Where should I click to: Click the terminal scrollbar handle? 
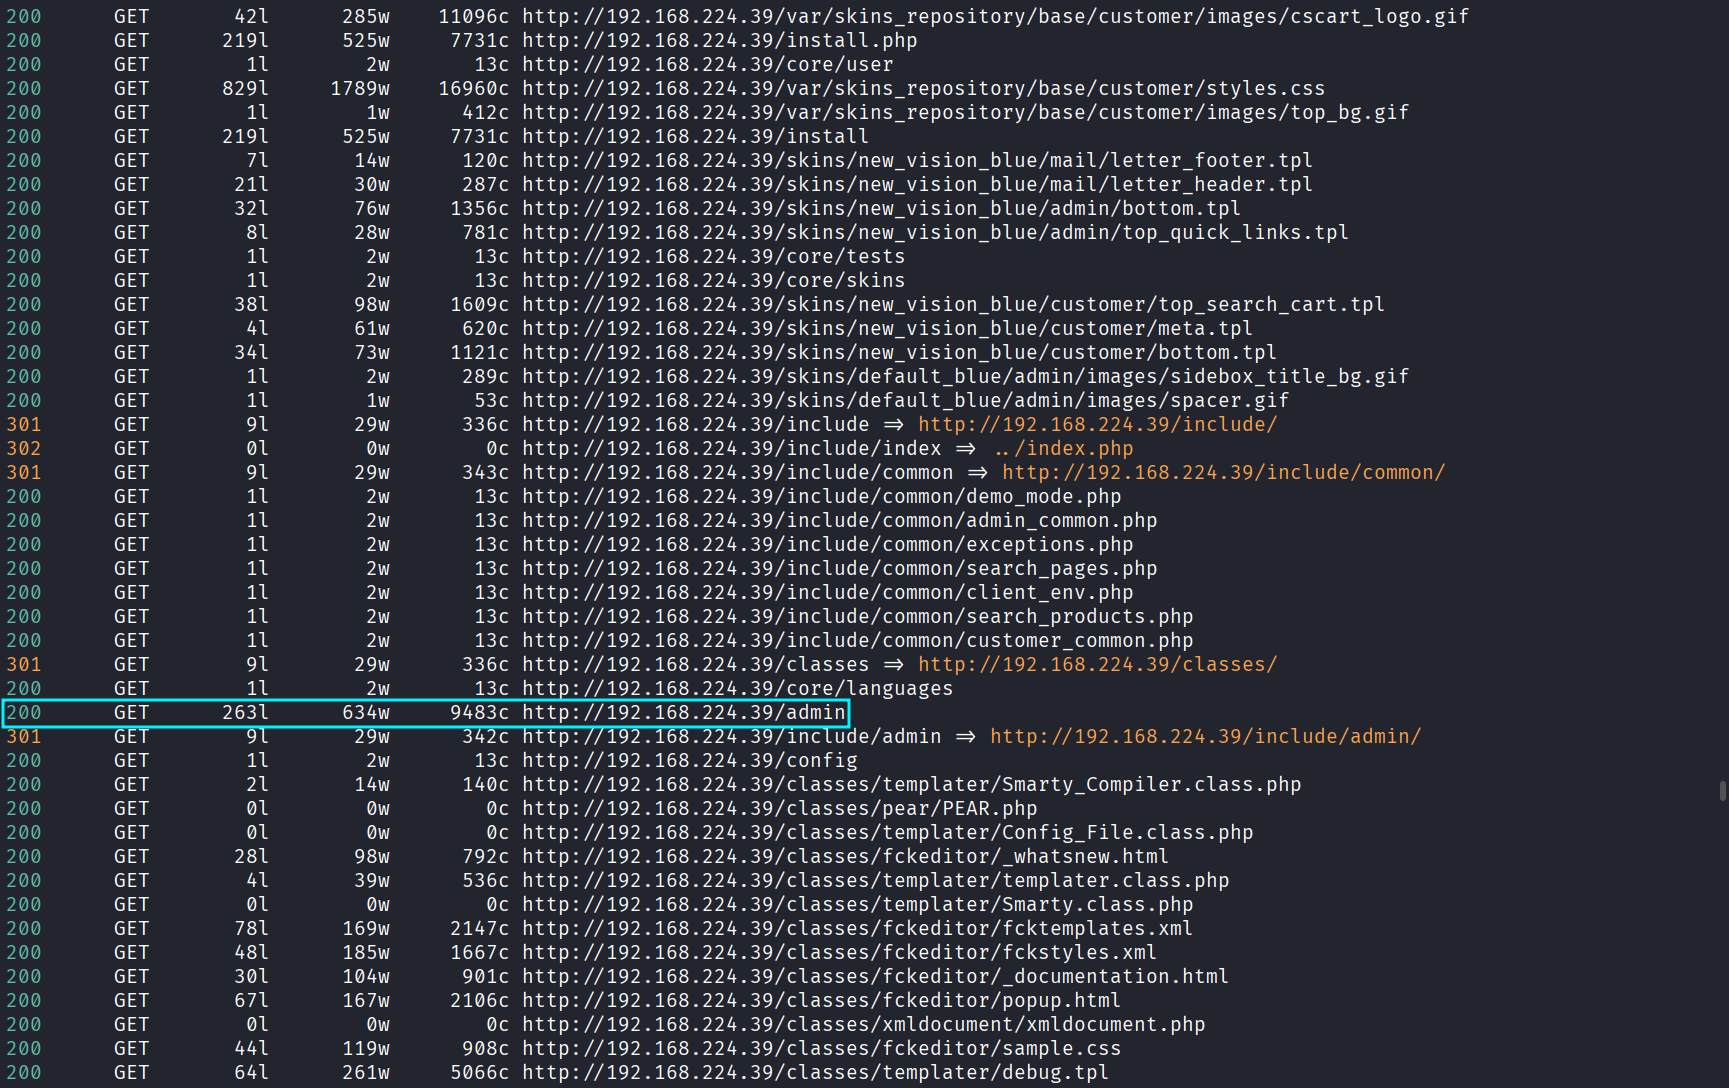point(1722,791)
